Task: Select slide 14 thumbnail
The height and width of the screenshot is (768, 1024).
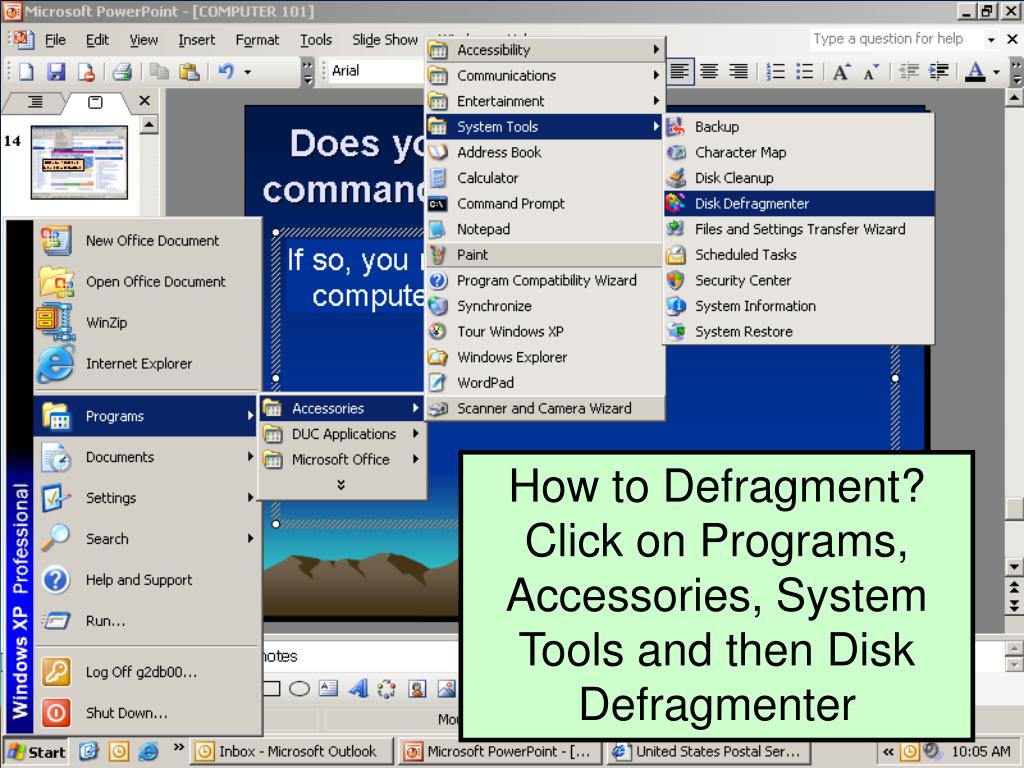Action: click(x=80, y=162)
